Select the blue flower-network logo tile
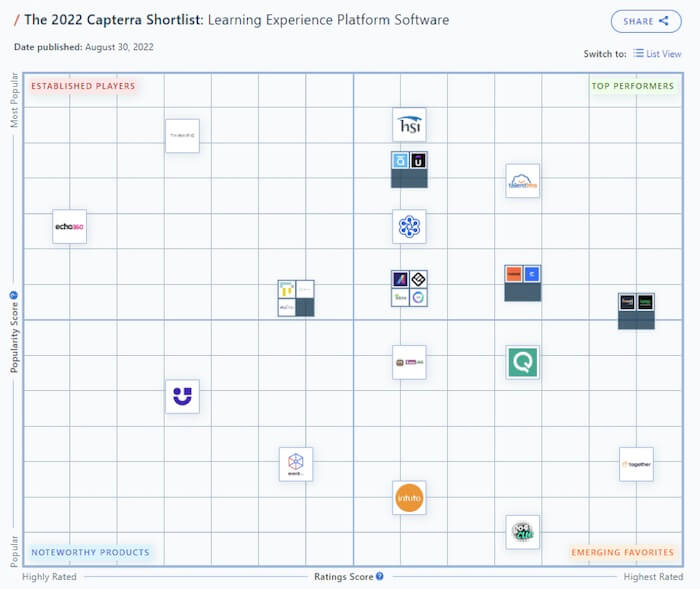 click(409, 226)
